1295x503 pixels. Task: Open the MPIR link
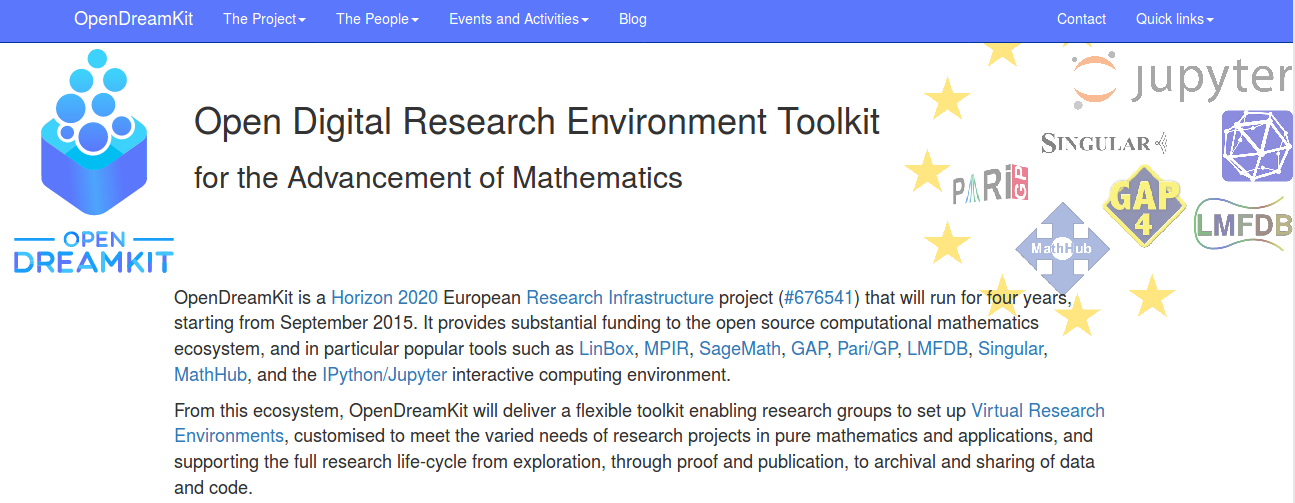coord(666,350)
